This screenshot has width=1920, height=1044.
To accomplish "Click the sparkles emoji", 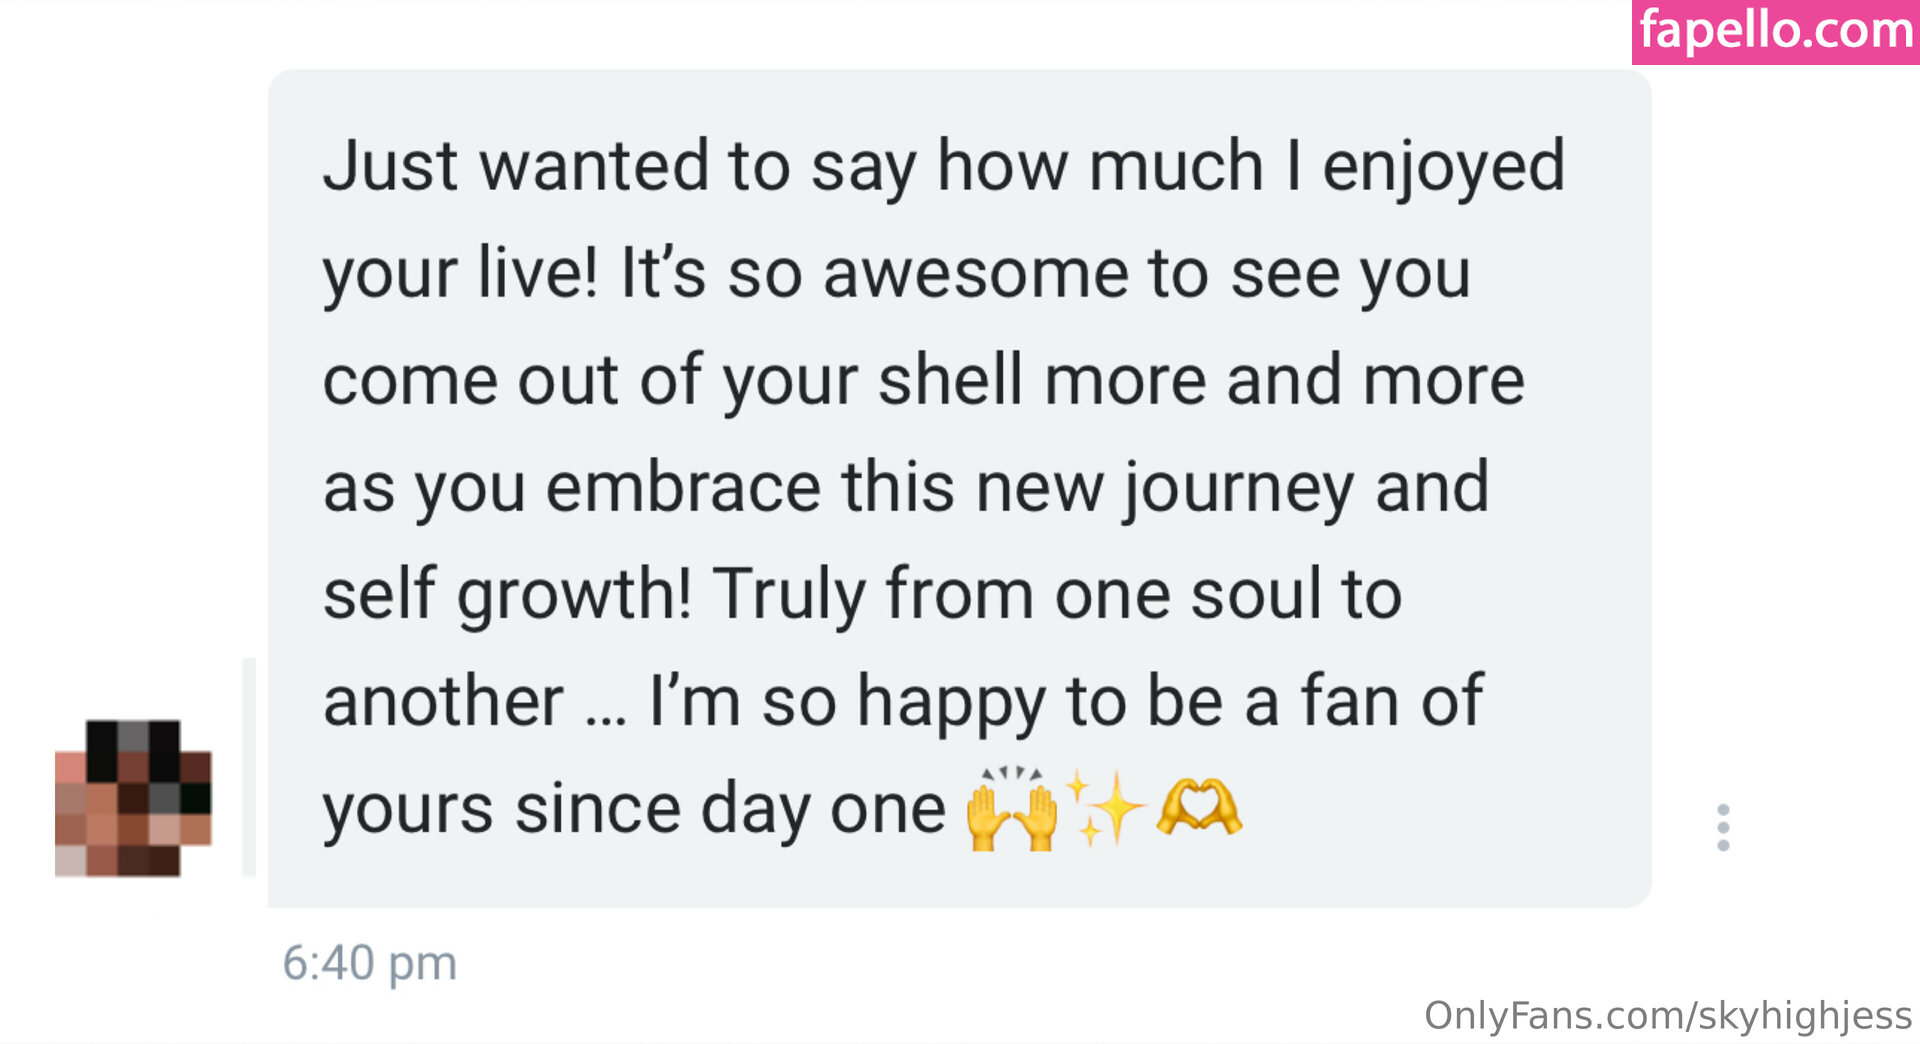I will coord(1105,809).
